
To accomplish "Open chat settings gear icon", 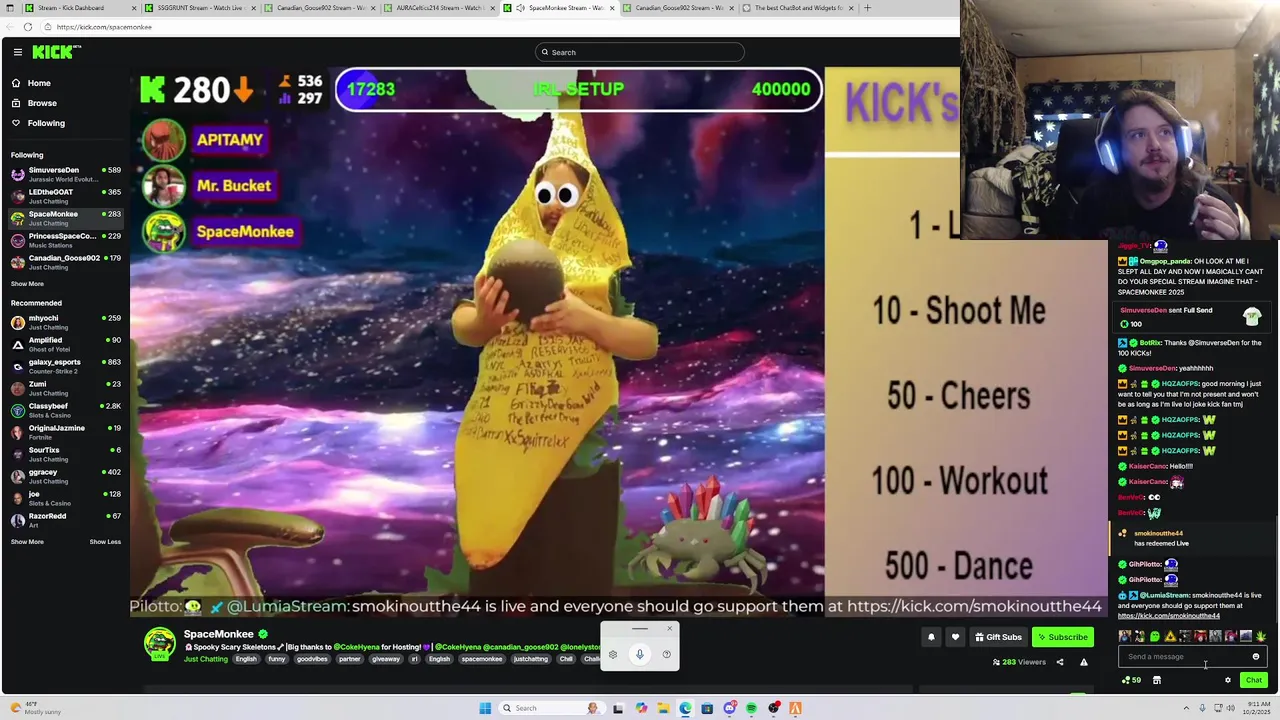I will (1228, 680).
